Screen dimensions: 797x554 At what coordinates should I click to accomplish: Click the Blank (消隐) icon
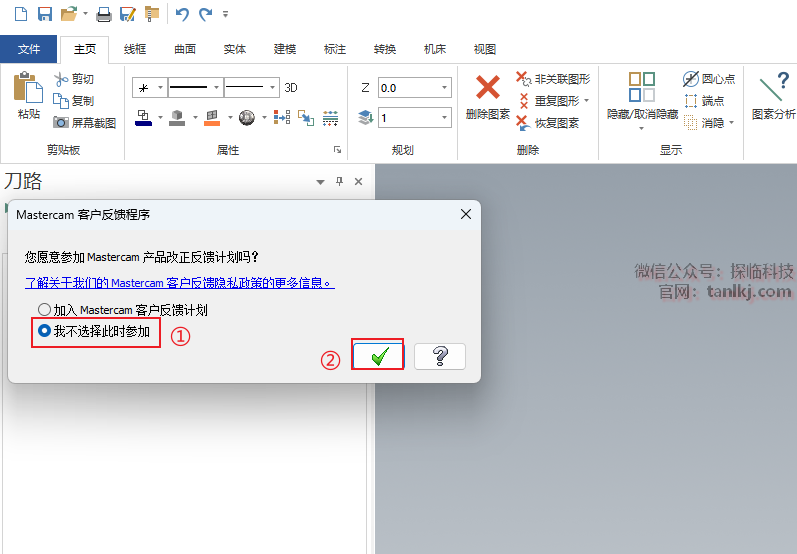tap(691, 122)
